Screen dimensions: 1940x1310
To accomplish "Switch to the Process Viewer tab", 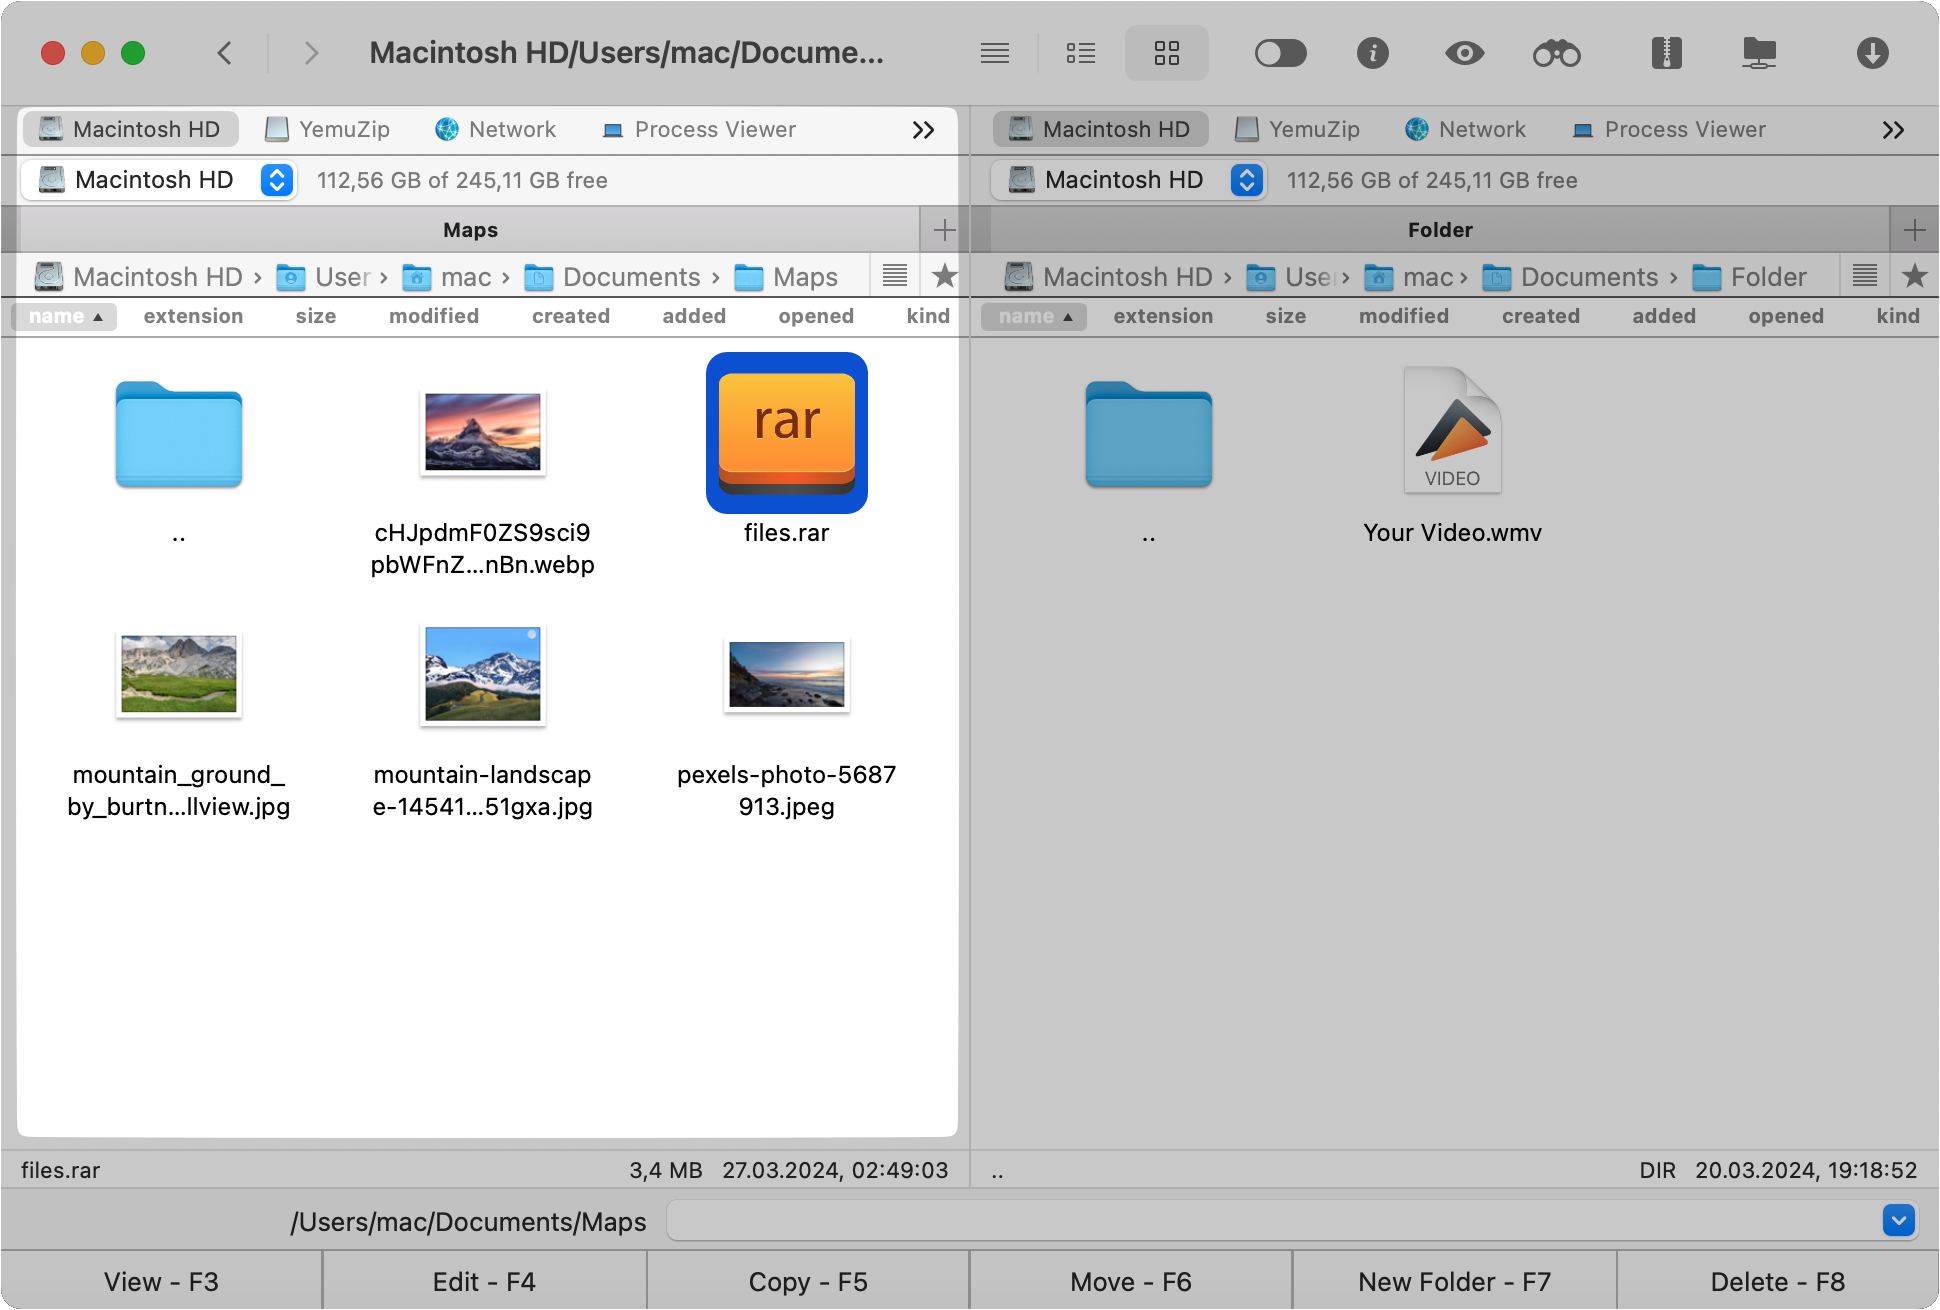I will pyautogui.click(x=700, y=129).
